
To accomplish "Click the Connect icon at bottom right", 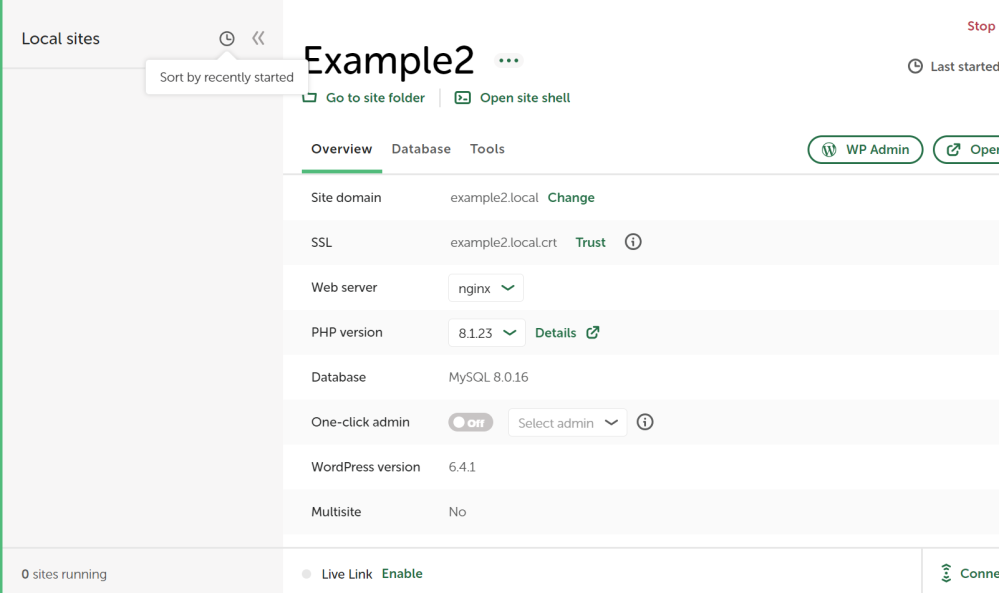I will pyautogui.click(x=946, y=573).
